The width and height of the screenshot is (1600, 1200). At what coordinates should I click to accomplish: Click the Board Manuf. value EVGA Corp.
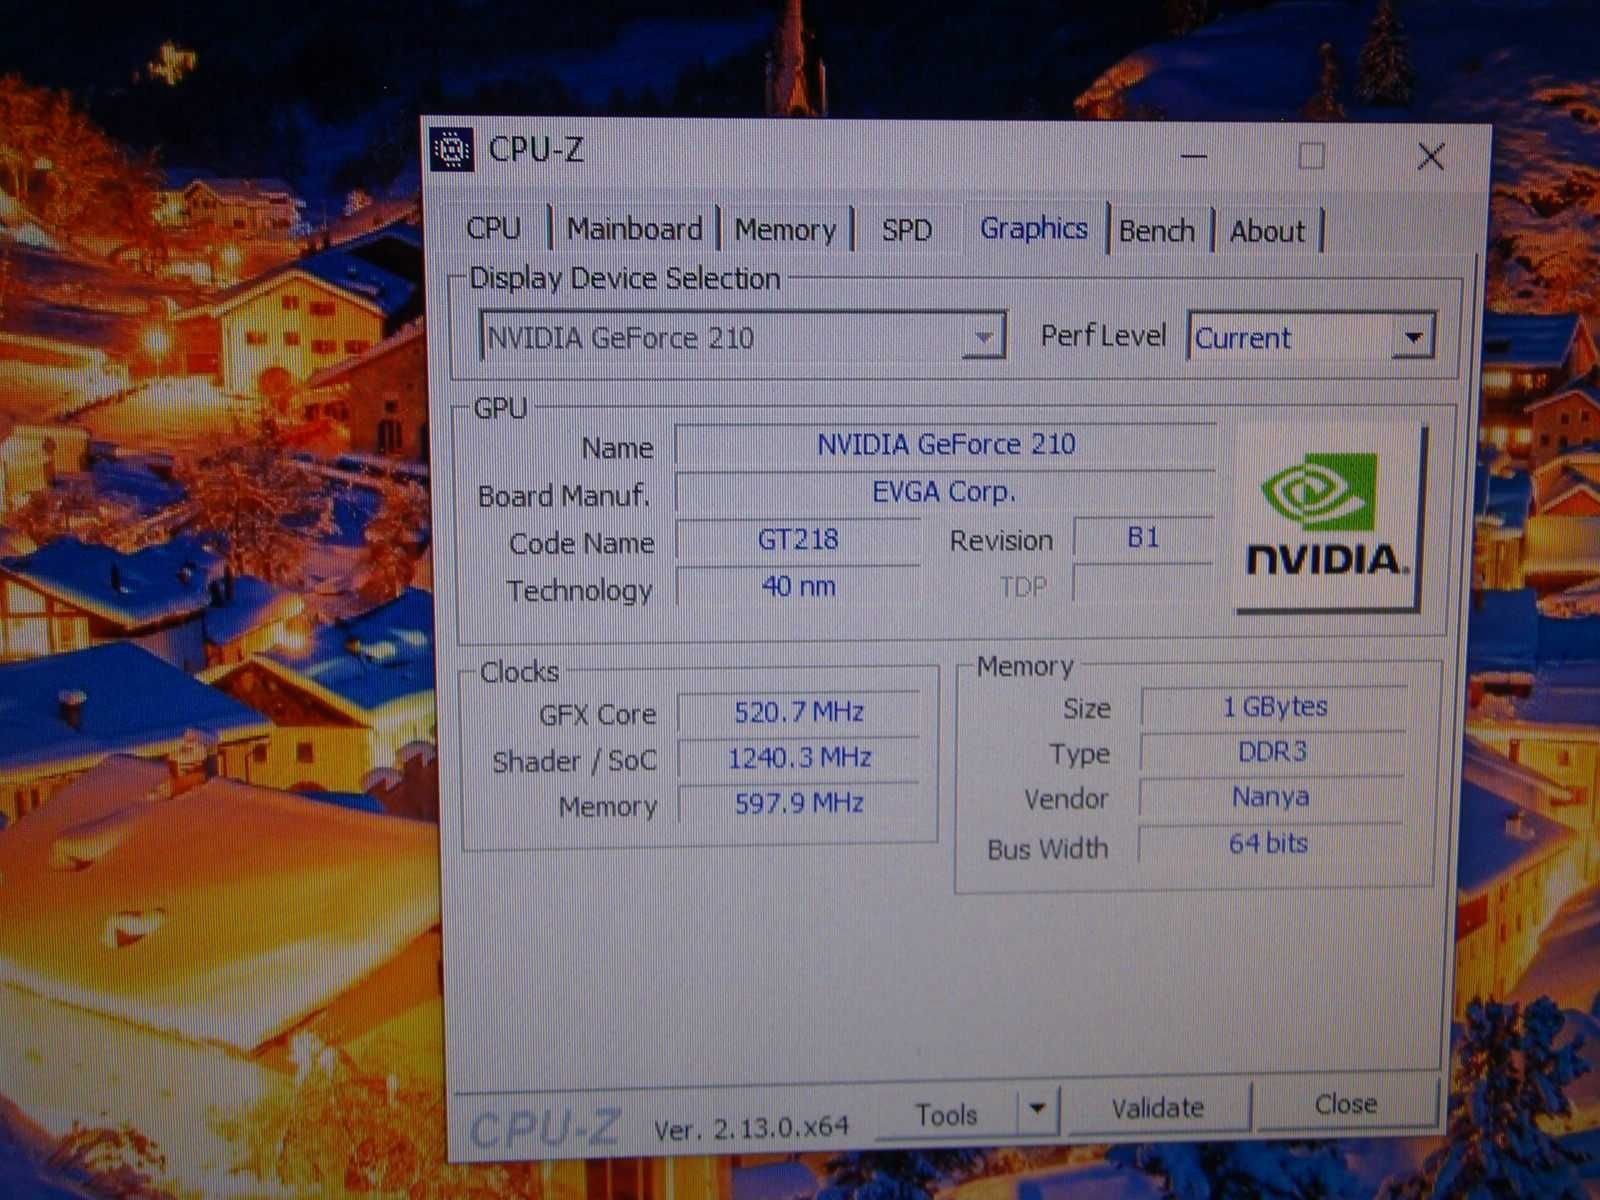pyautogui.click(x=946, y=492)
